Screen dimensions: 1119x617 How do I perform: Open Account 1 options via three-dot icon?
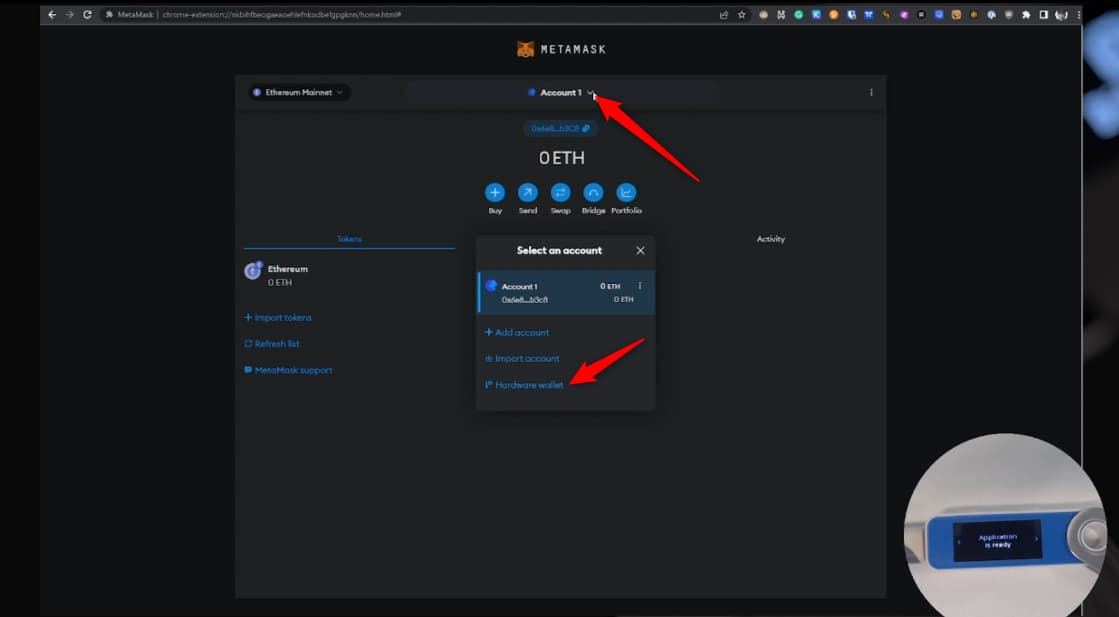pyautogui.click(x=638, y=286)
